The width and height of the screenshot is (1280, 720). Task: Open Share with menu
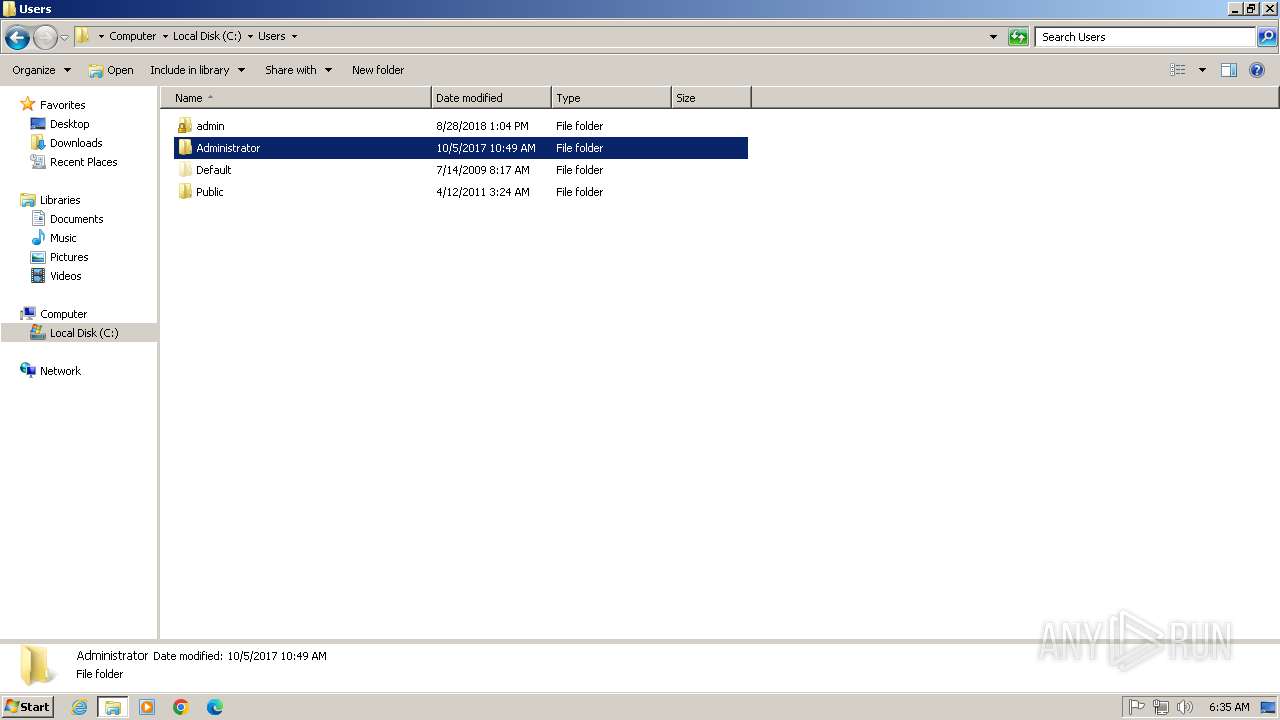298,70
